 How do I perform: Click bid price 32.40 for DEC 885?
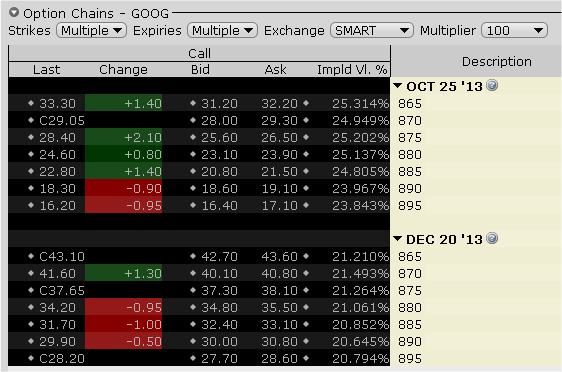[x=219, y=325]
